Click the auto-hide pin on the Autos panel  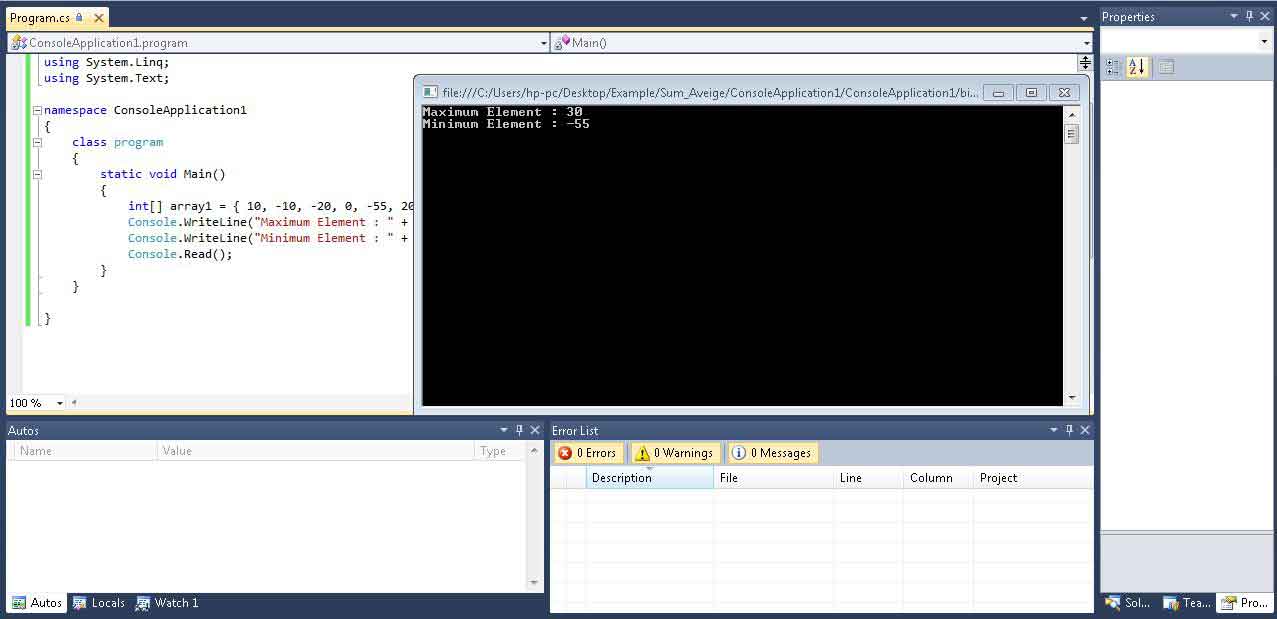pos(519,430)
